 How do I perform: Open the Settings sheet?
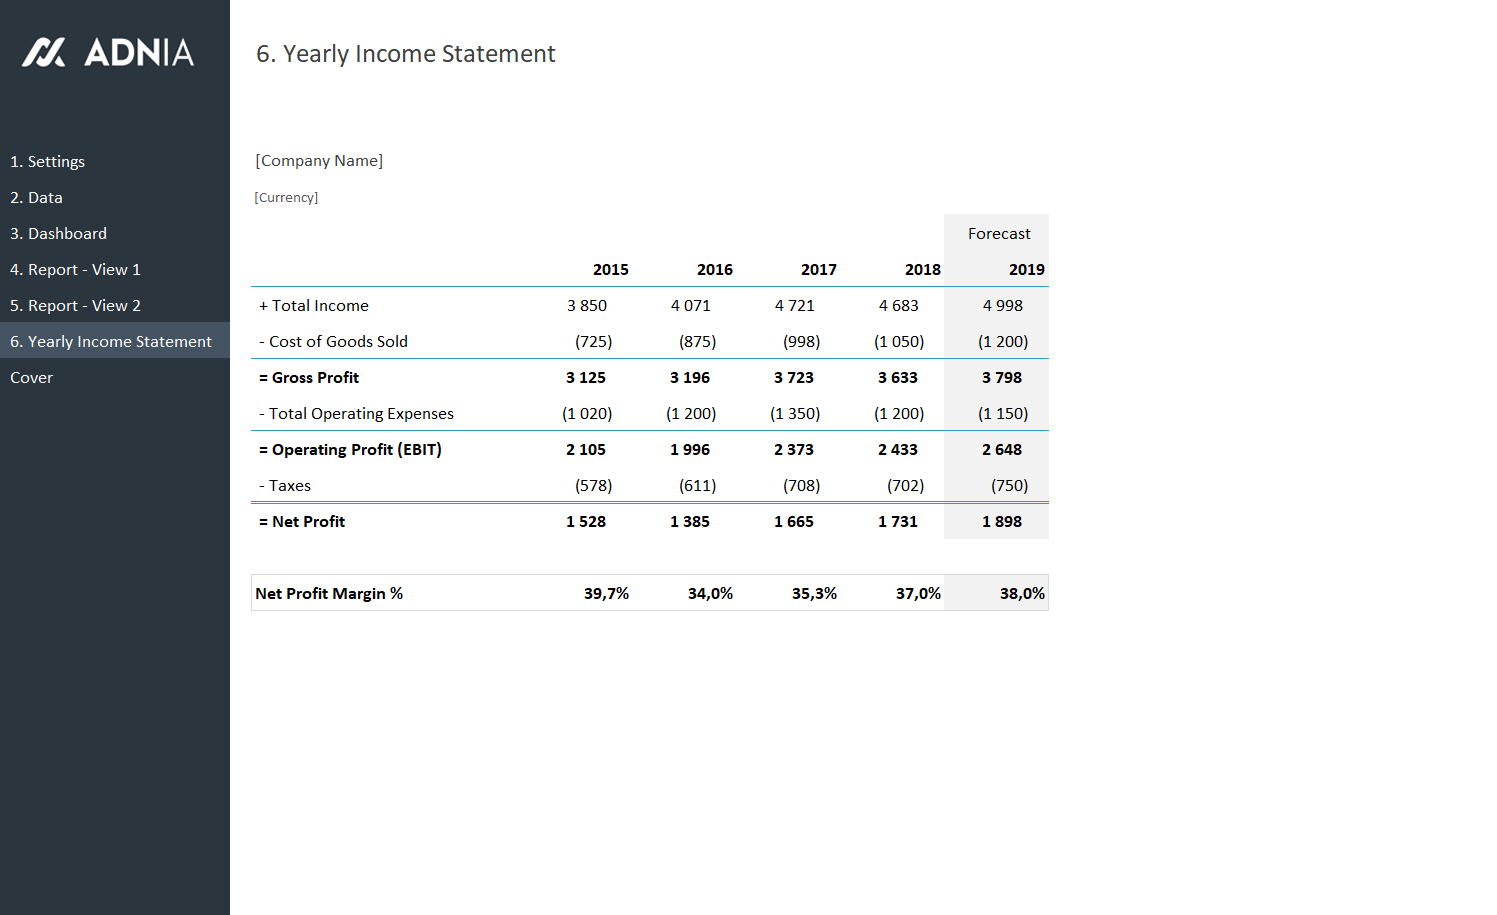47,161
